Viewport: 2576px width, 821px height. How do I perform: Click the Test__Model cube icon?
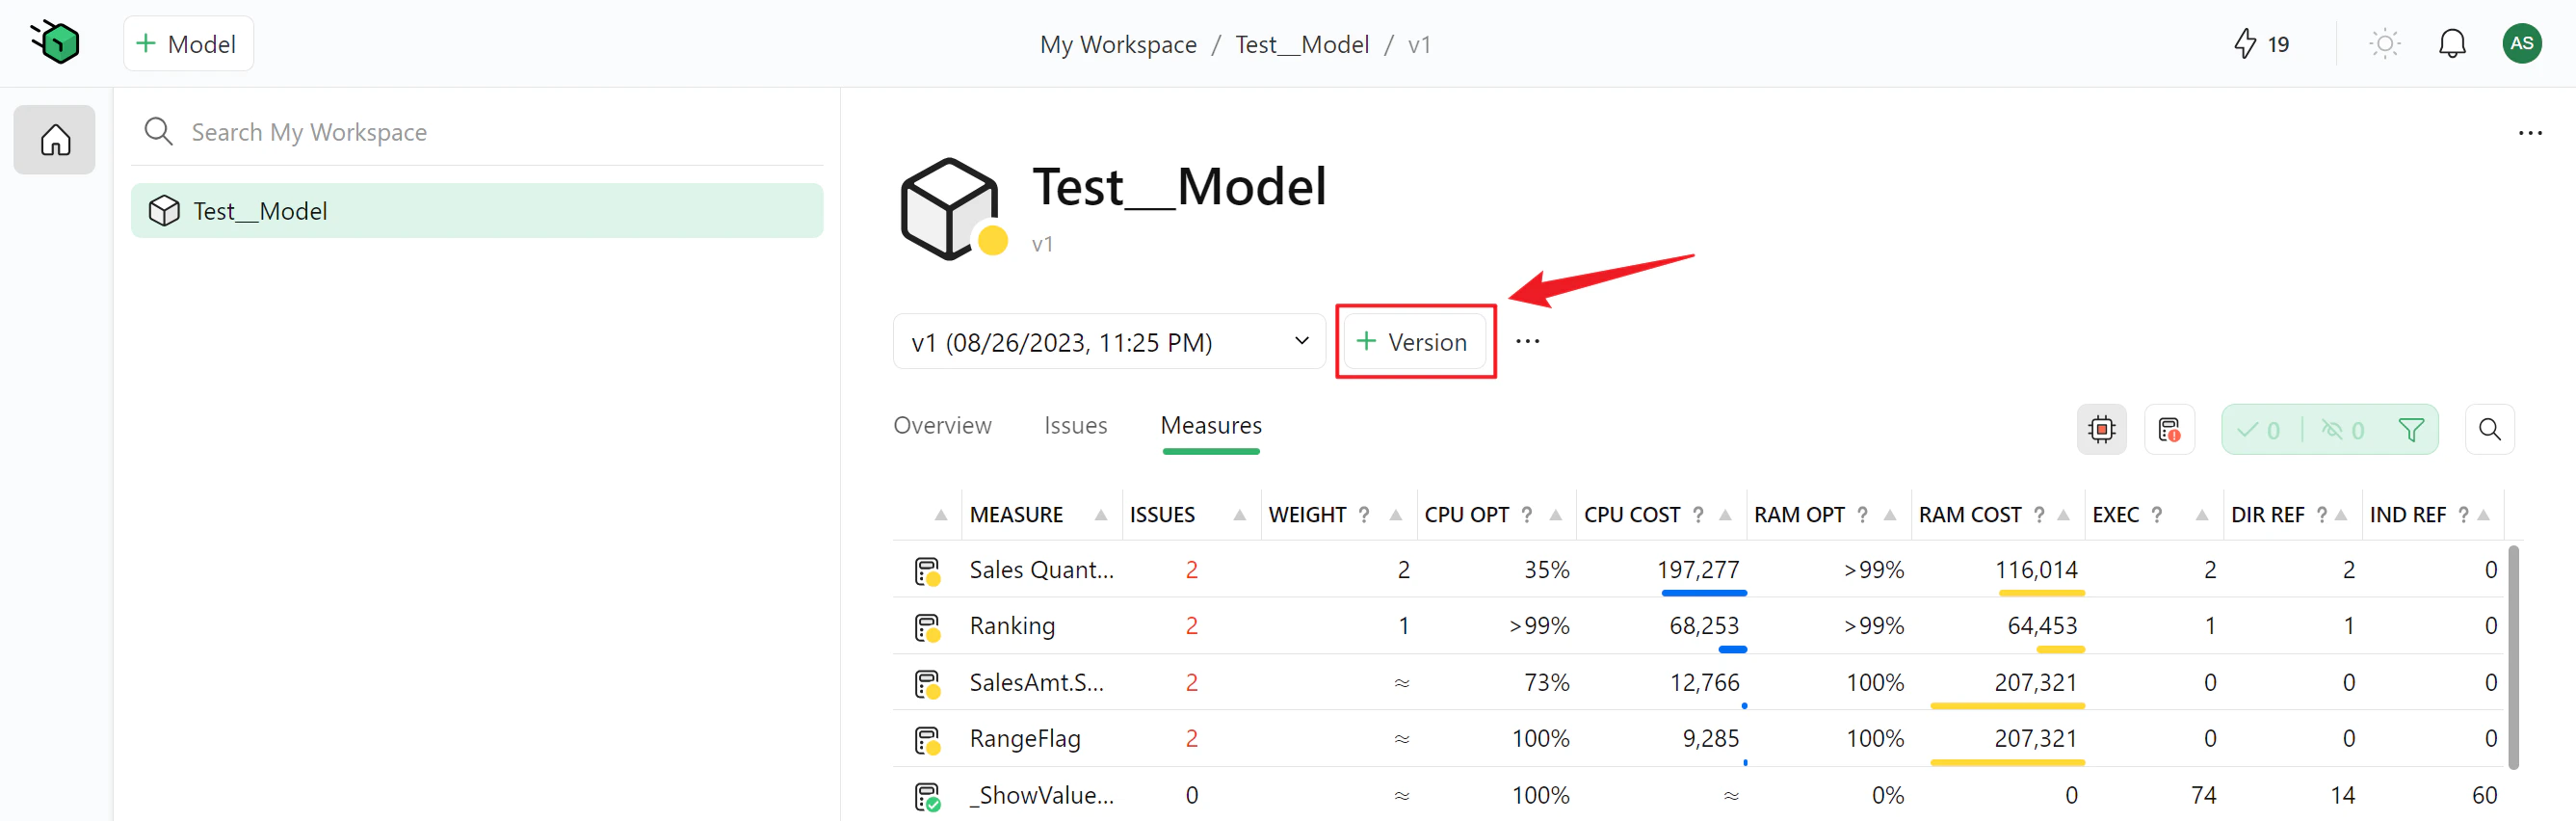click(952, 209)
